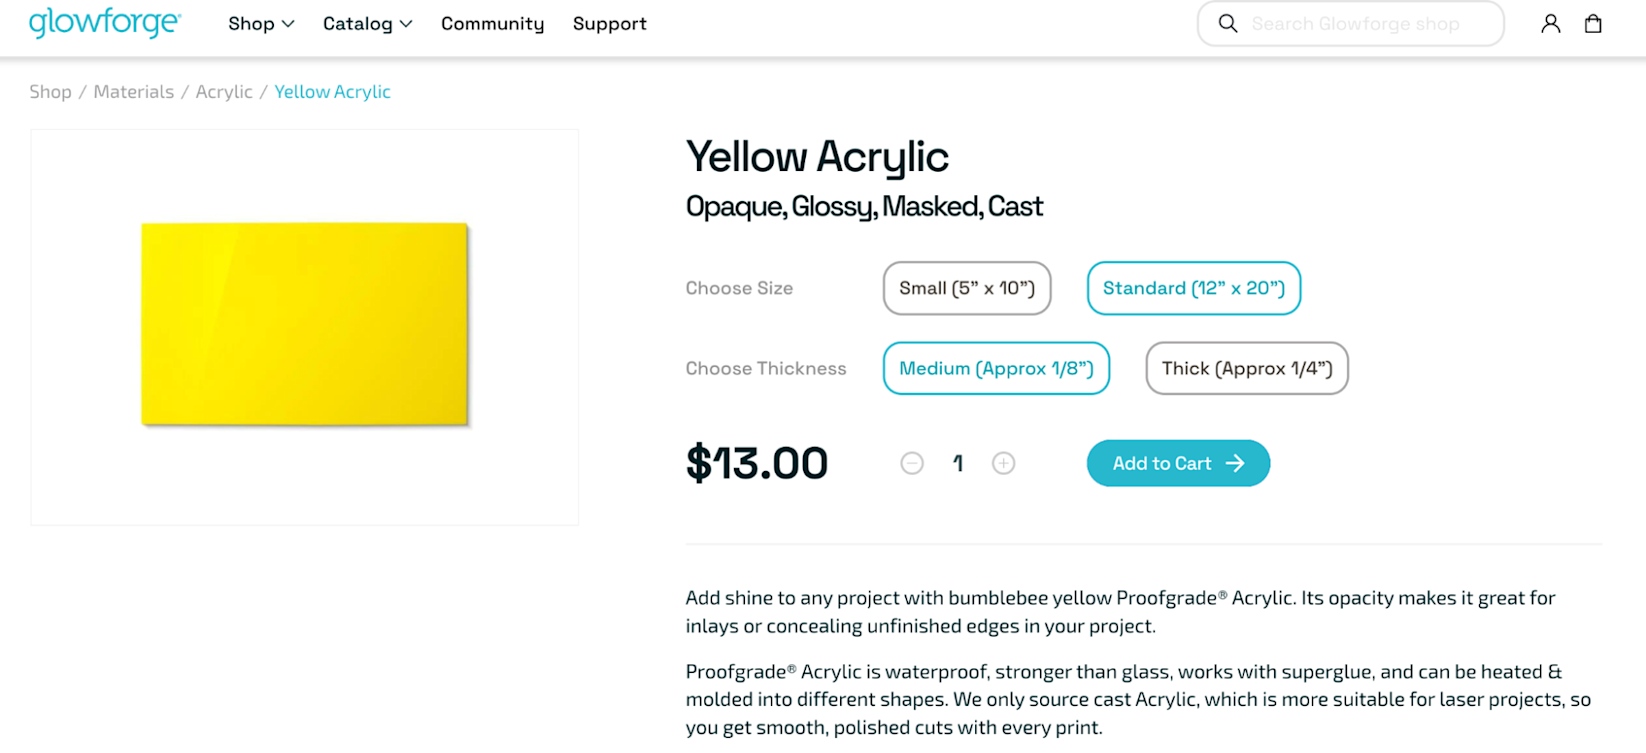Click the Add to Cart button
Image resolution: width=1646 pixels, height=753 pixels.
click(x=1178, y=463)
